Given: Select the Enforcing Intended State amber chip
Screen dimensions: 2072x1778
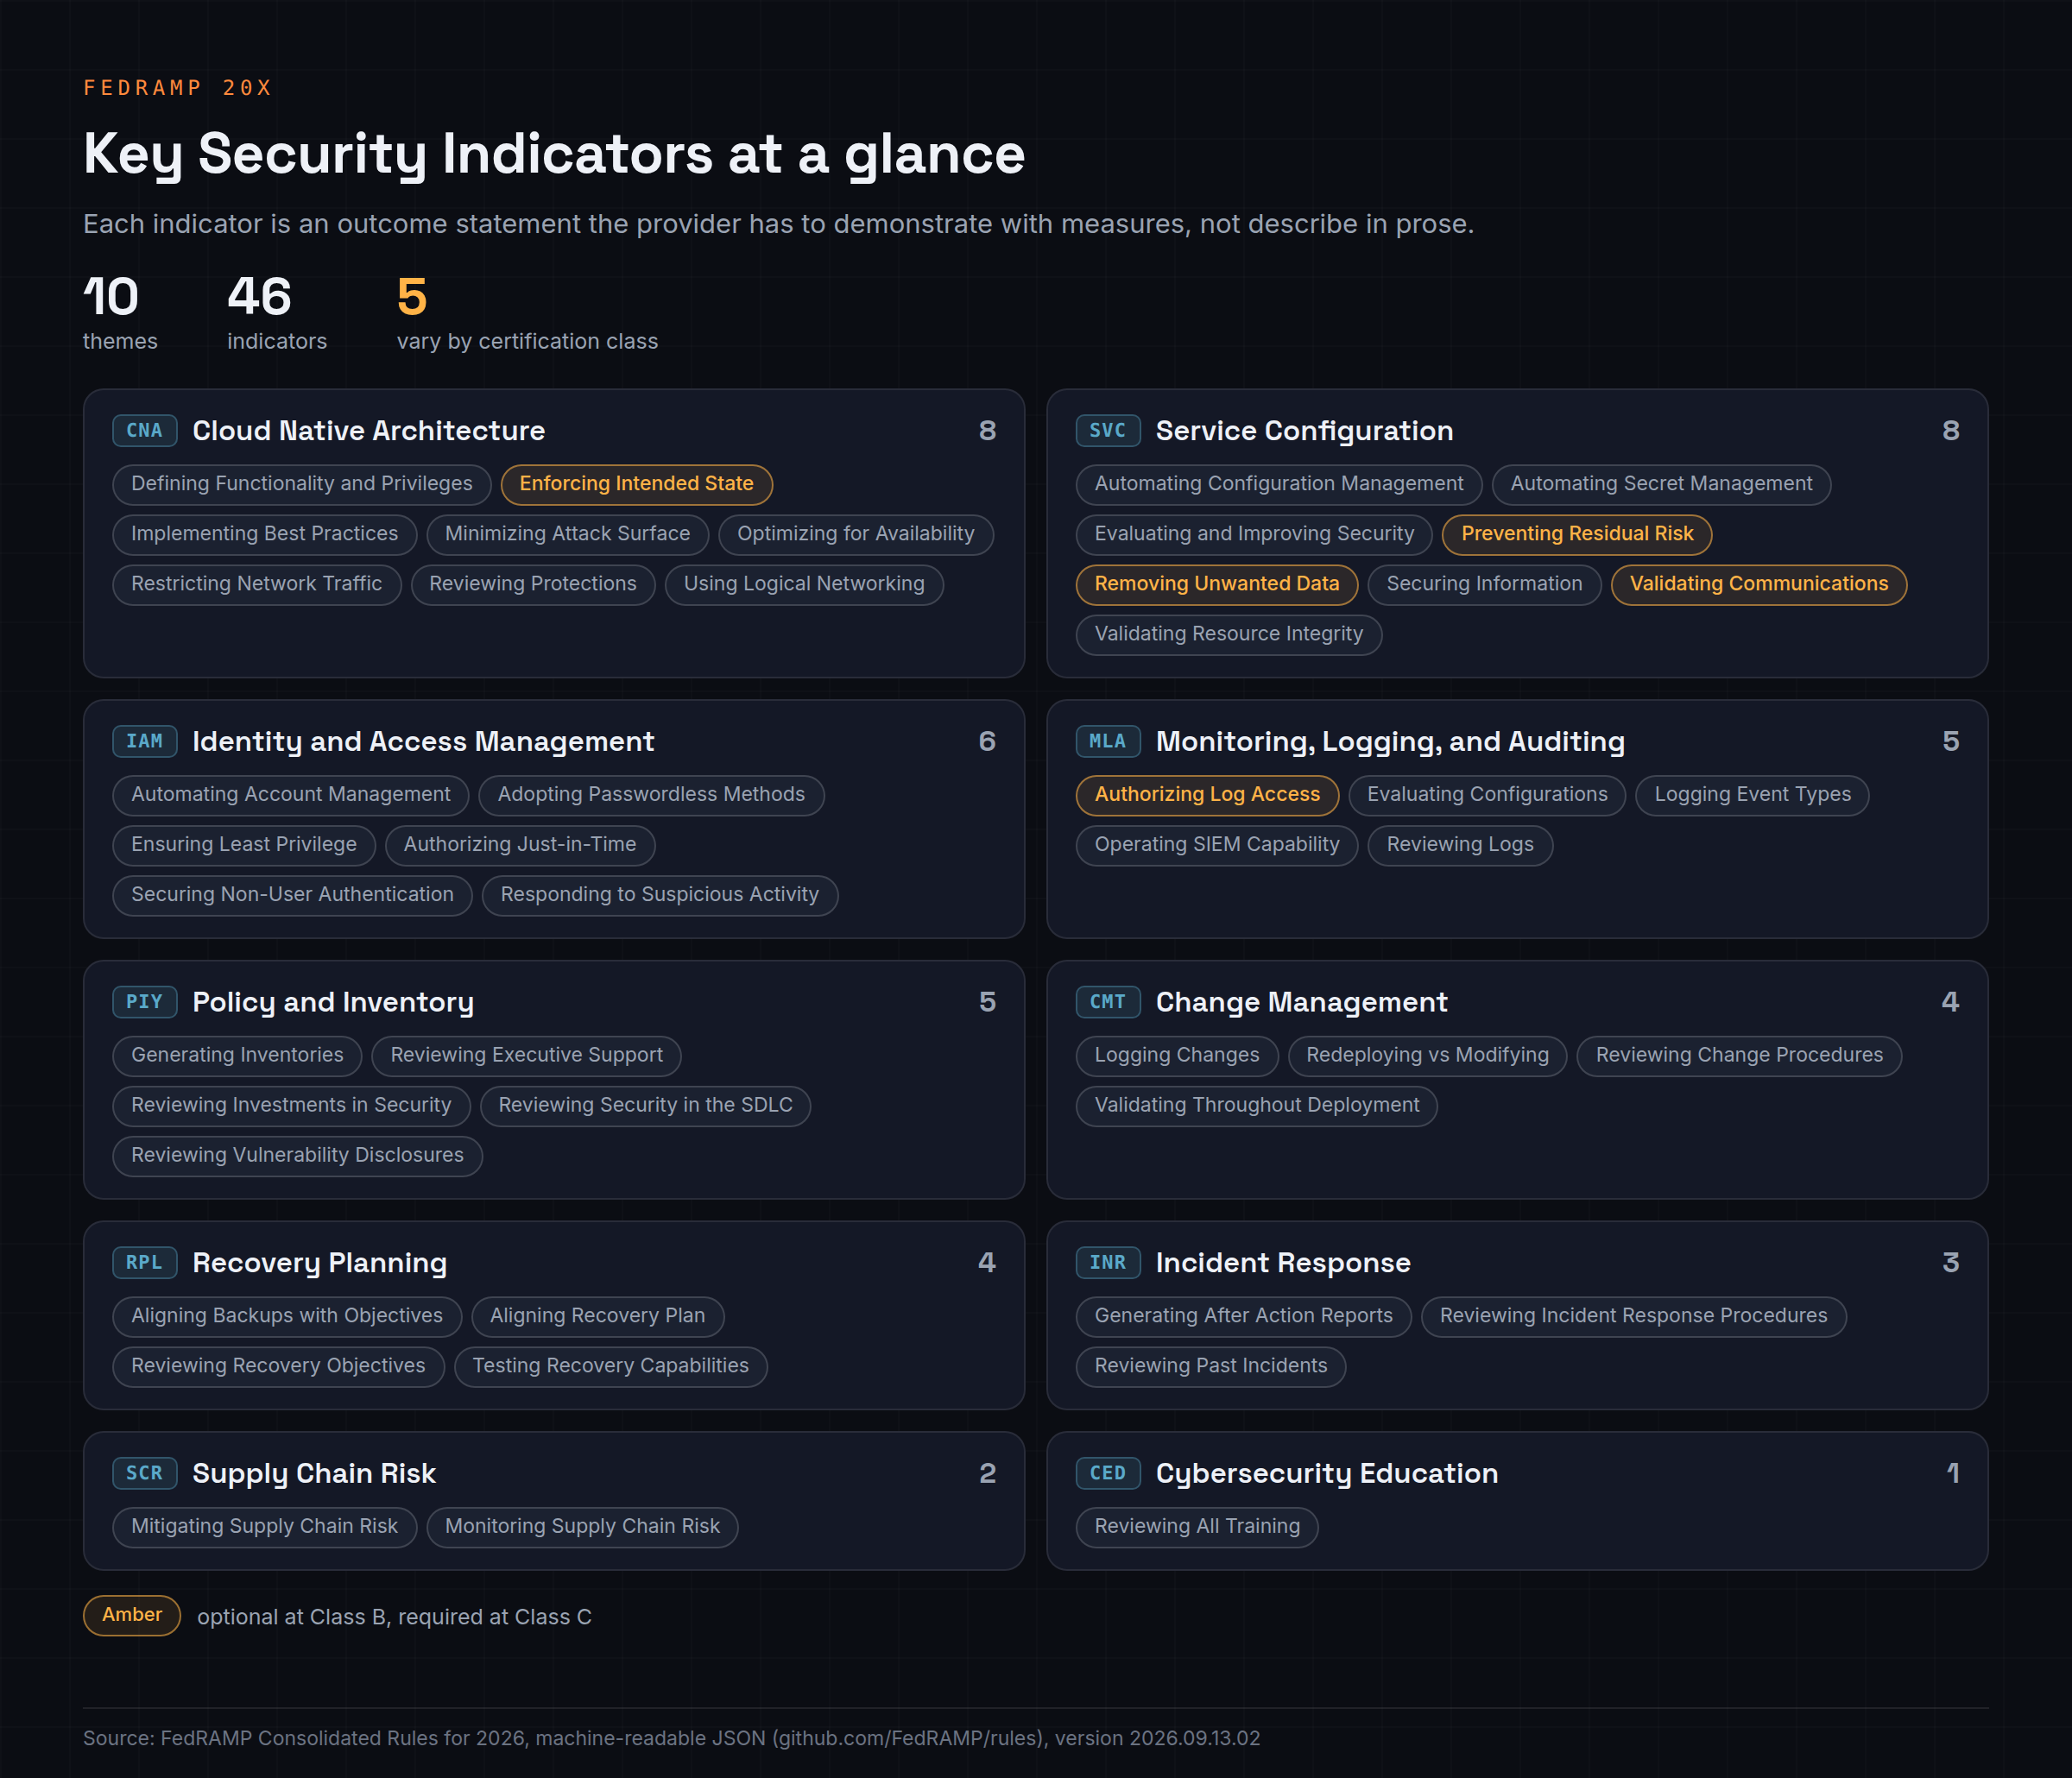Looking at the screenshot, I should (x=636, y=484).
